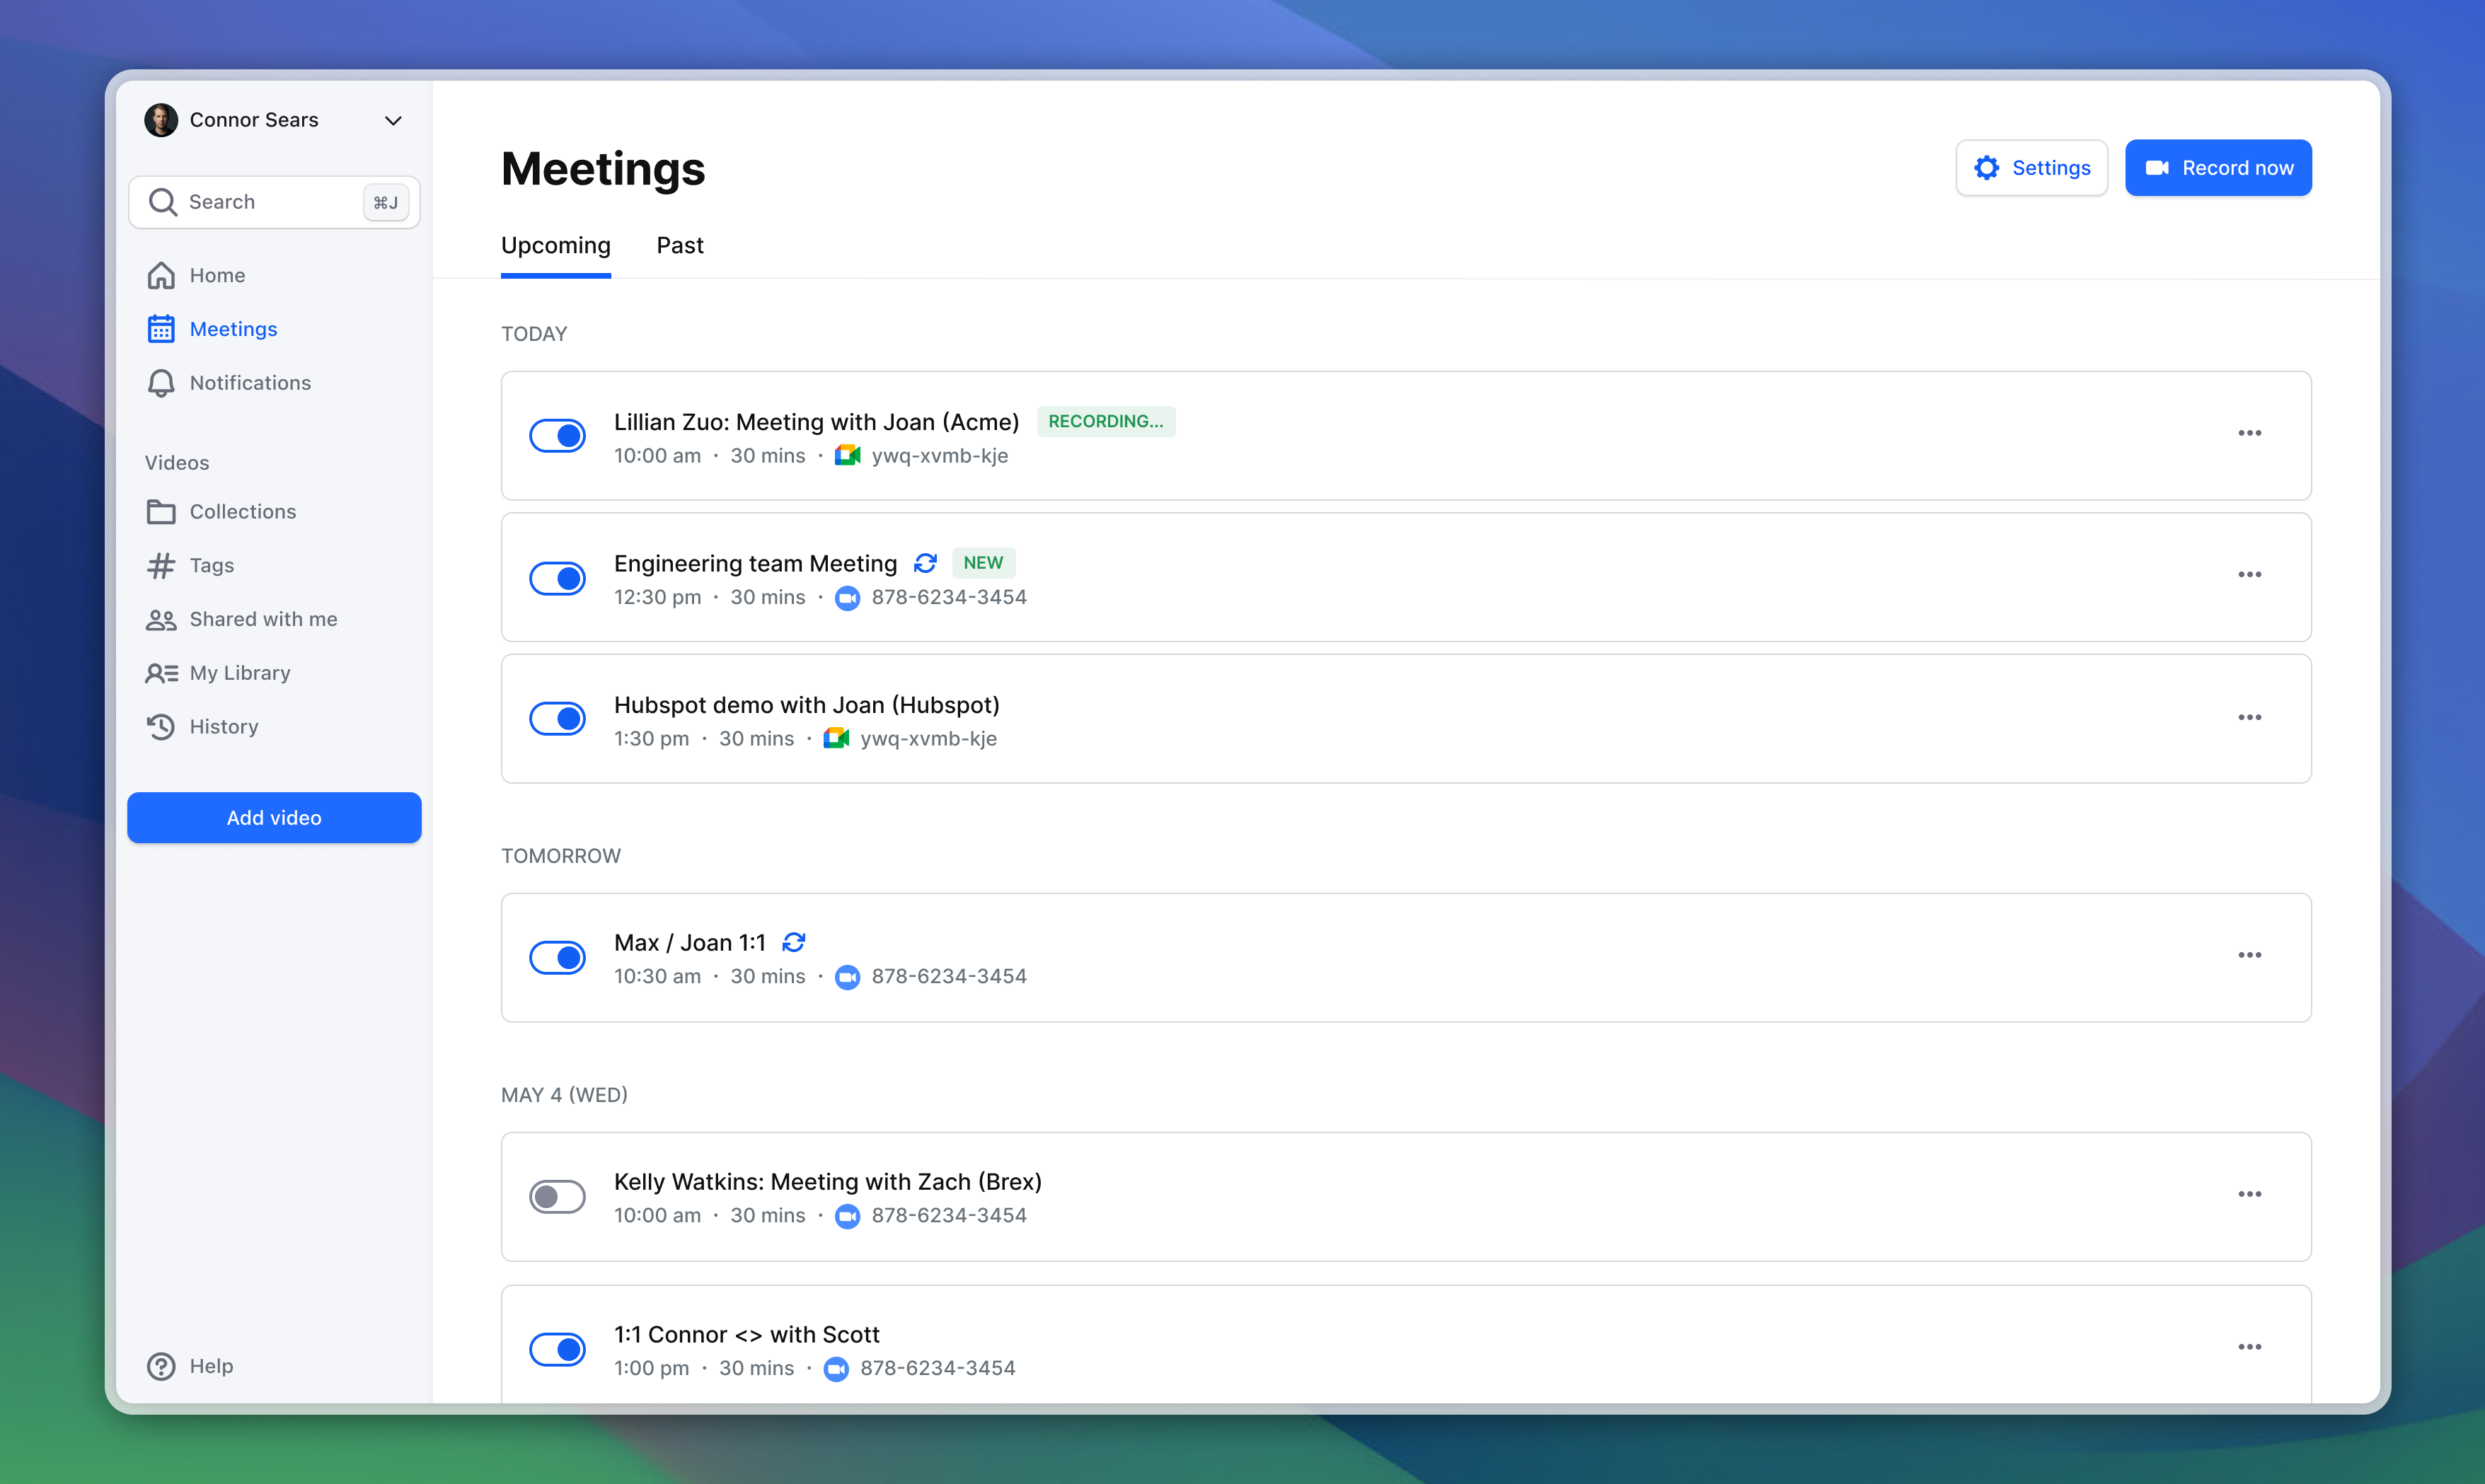Screen dimensions: 2485x1484
Task: Click recurring icon on Engineering team Meeting
Action: (x=925, y=564)
